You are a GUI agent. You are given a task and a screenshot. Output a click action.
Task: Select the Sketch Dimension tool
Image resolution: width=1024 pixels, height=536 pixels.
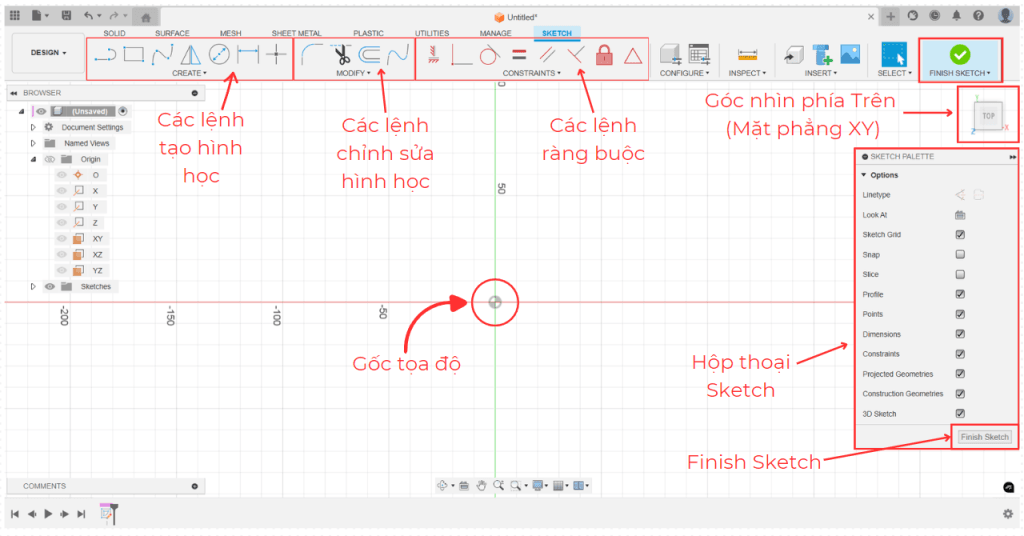coord(247,55)
